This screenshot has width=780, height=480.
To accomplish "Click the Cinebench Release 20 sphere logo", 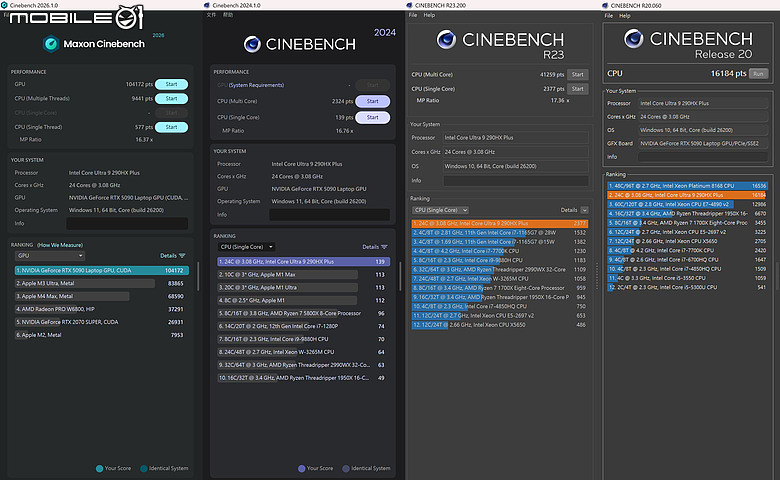I will [634, 38].
